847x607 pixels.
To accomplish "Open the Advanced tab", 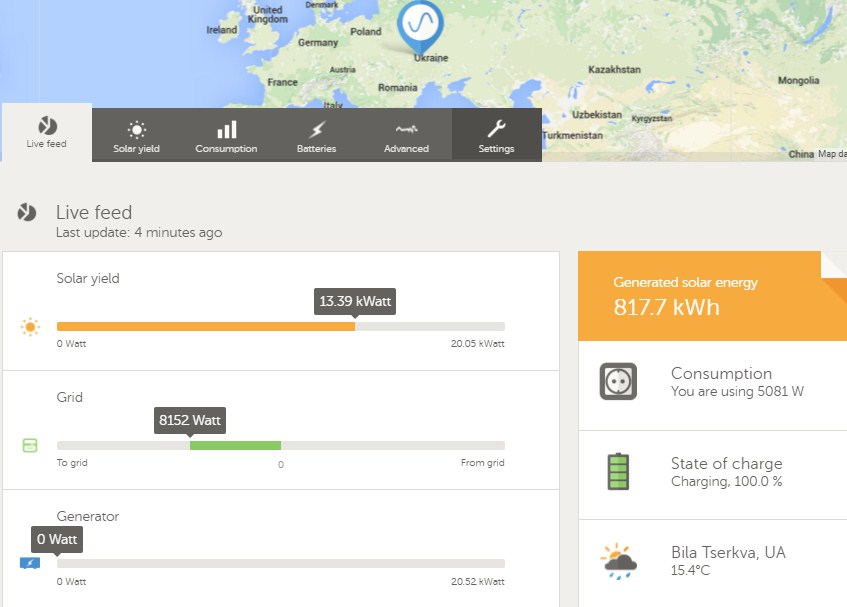I will (x=406, y=136).
